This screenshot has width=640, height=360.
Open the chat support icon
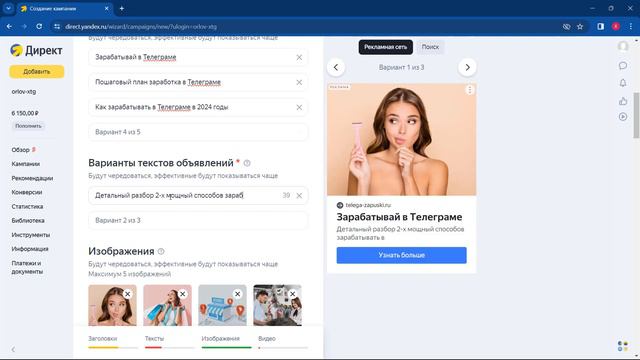623,65
